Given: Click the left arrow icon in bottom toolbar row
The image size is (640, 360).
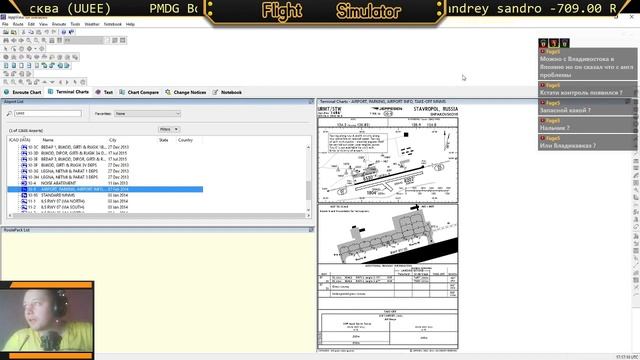Looking at the screenshot, I should pyautogui.click(x=60, y=82).
